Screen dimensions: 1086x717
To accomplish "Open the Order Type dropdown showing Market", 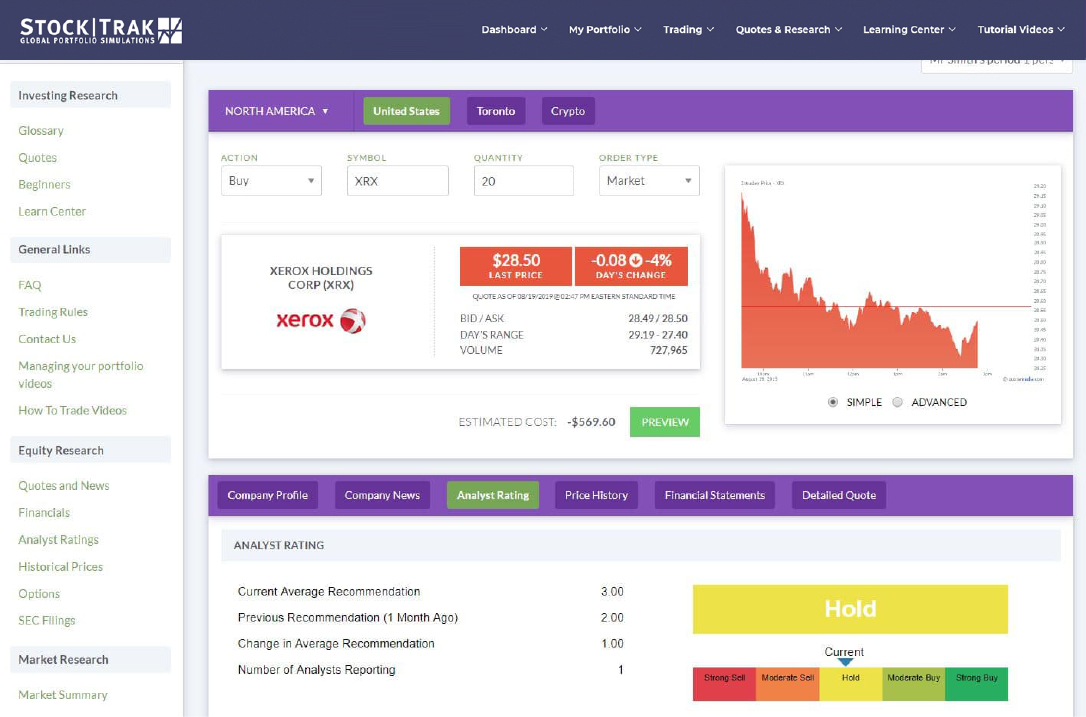I will [650, 181].
